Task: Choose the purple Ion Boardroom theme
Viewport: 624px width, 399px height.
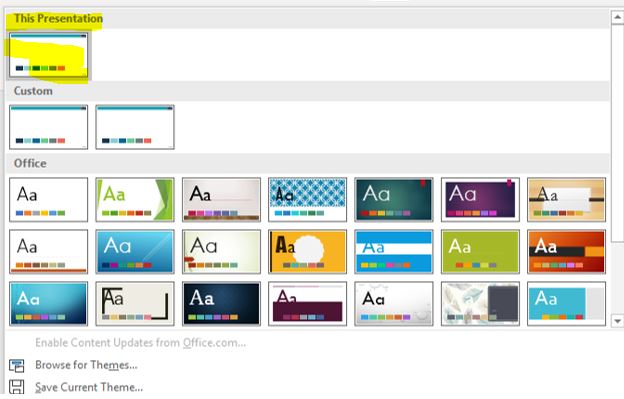Action: click(x=480, y=200)
